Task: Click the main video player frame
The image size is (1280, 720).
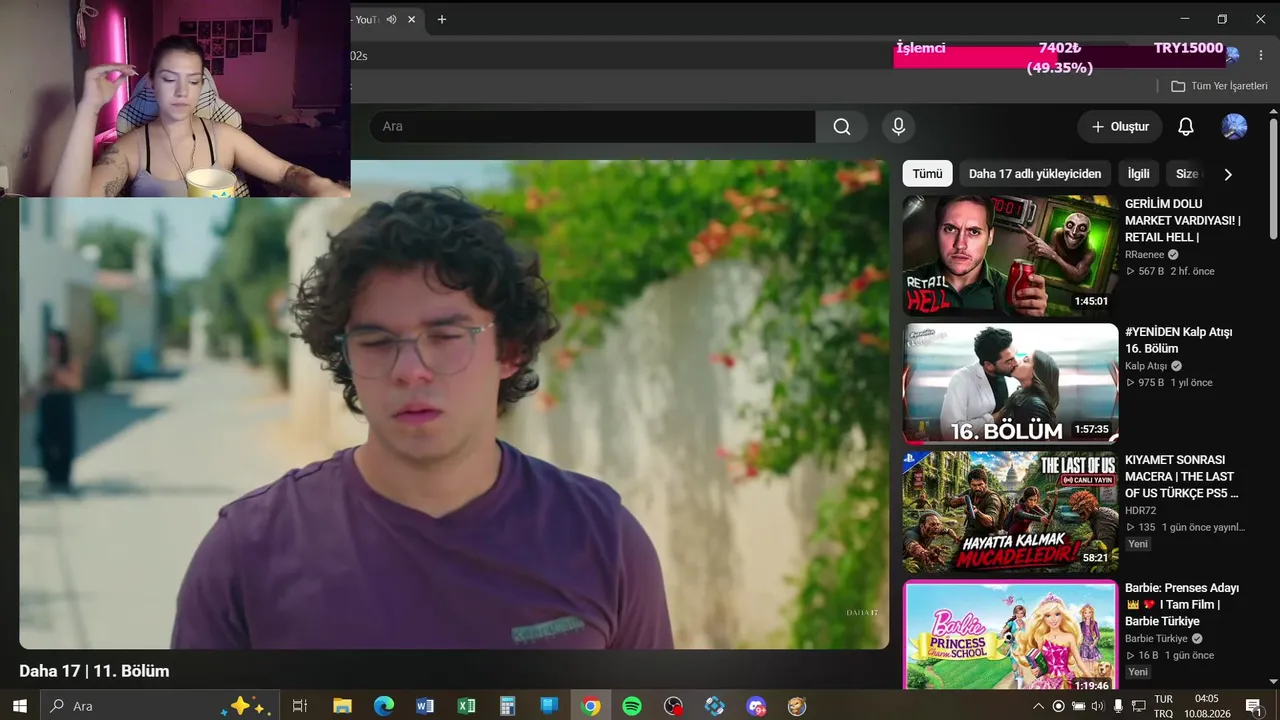Action: (x=454, y=405)
